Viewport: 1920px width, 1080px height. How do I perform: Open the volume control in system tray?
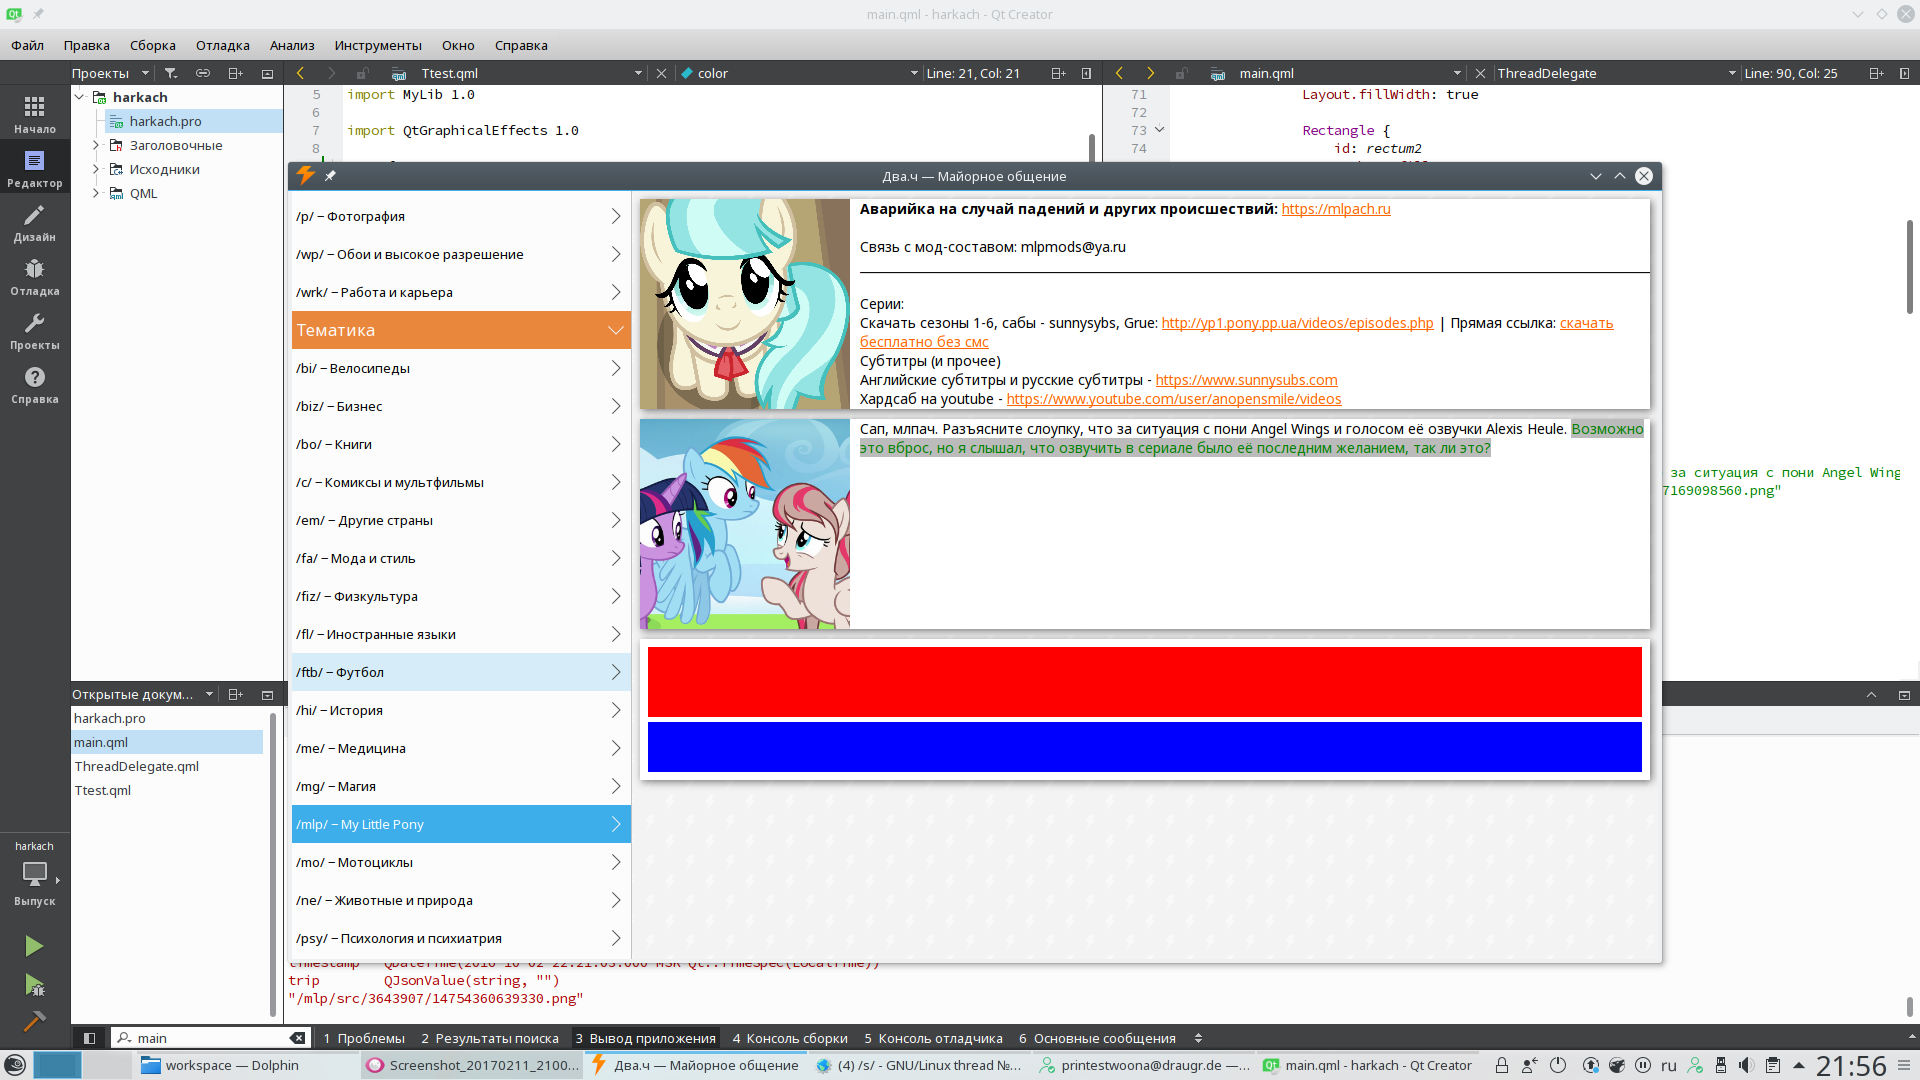point(1746,1065)
